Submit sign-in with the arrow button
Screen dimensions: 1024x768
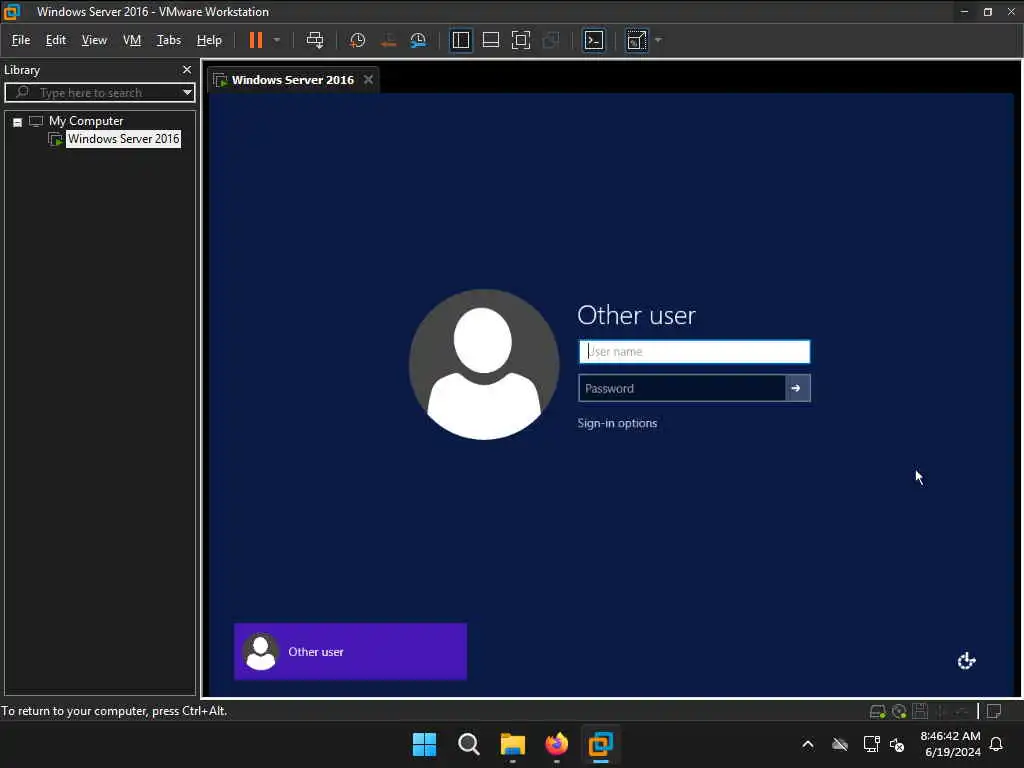click(x=797, y=388)
